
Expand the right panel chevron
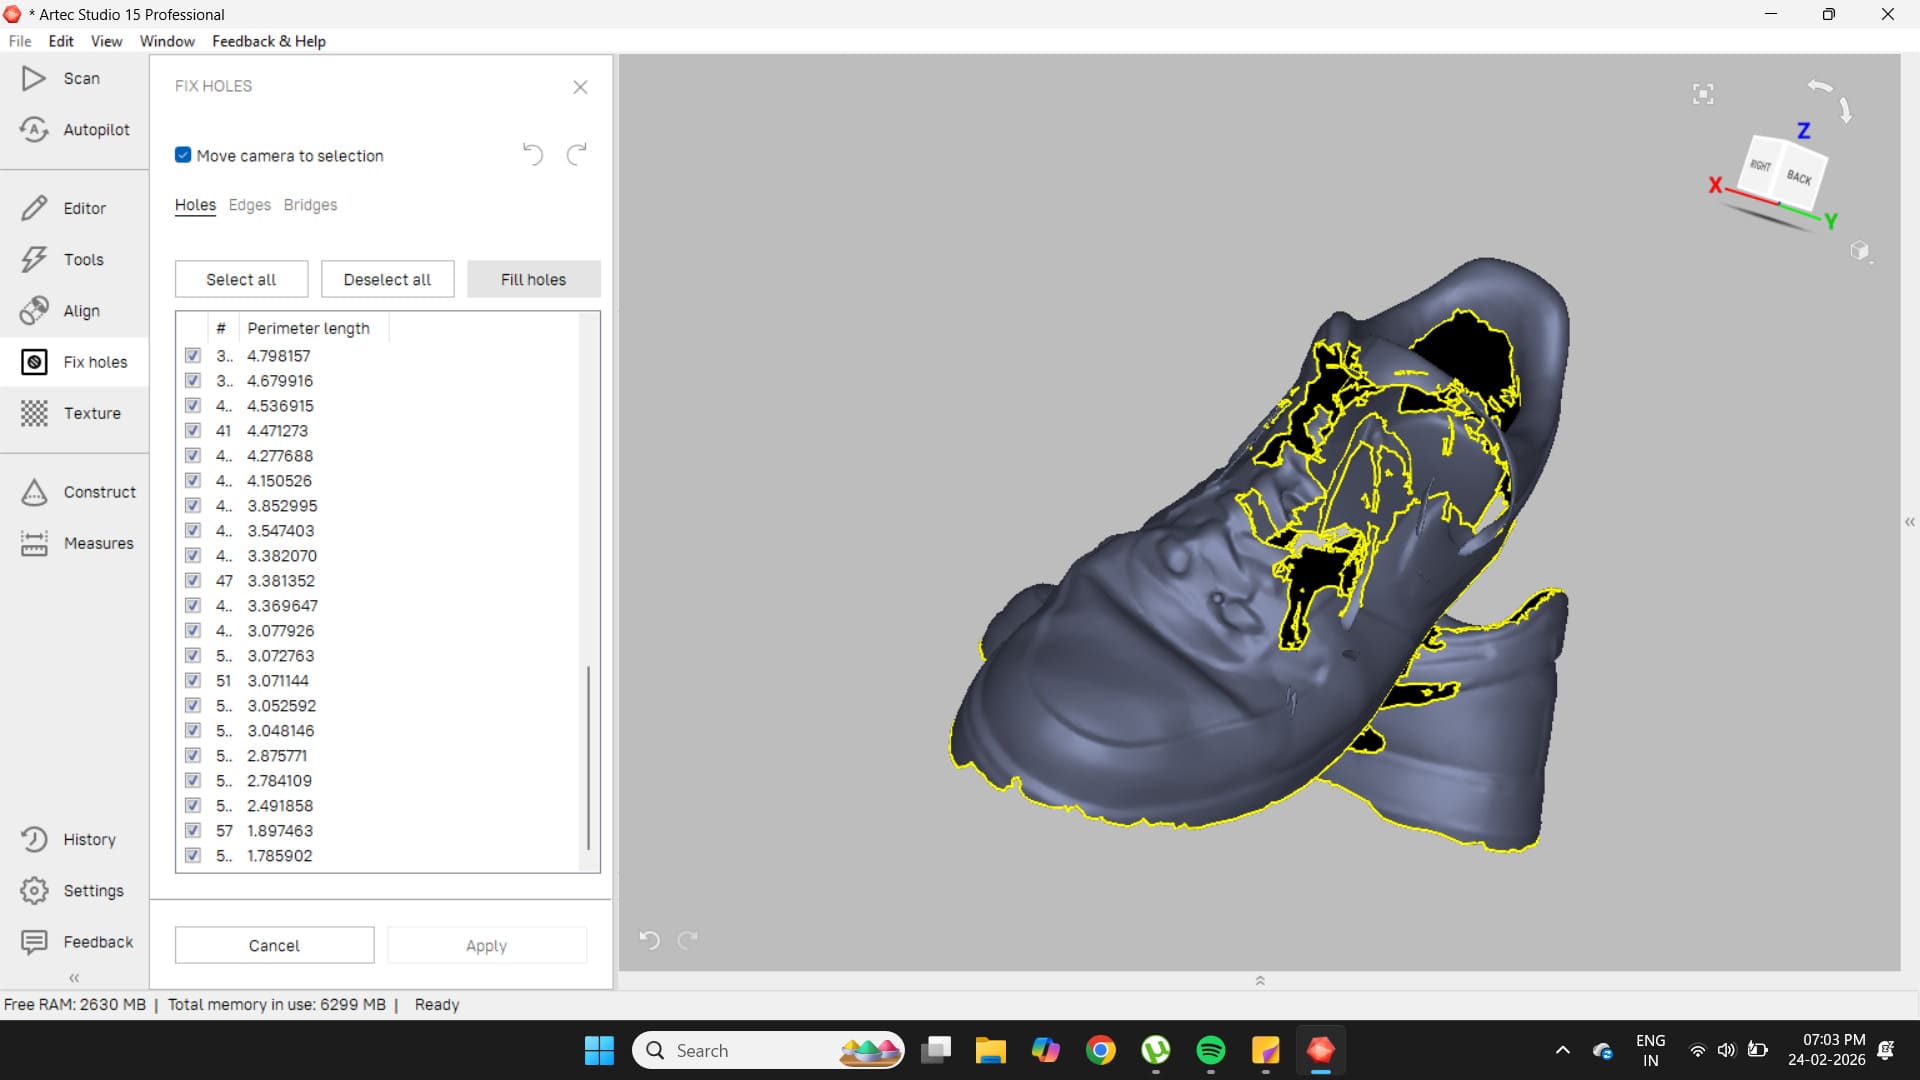coord(1910,522)
